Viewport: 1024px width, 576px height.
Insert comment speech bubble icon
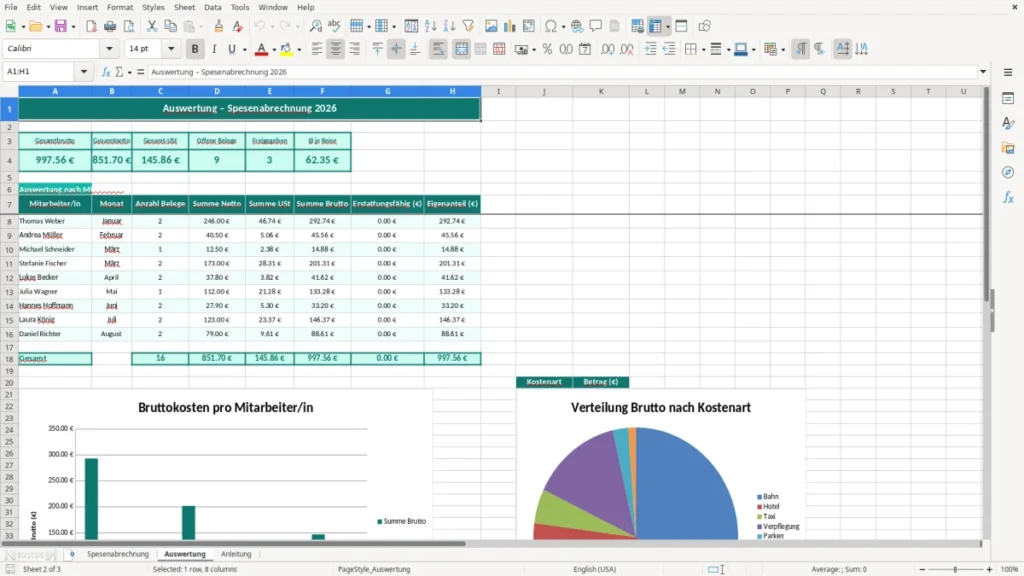pyautogui.click(x=596, y=26)
